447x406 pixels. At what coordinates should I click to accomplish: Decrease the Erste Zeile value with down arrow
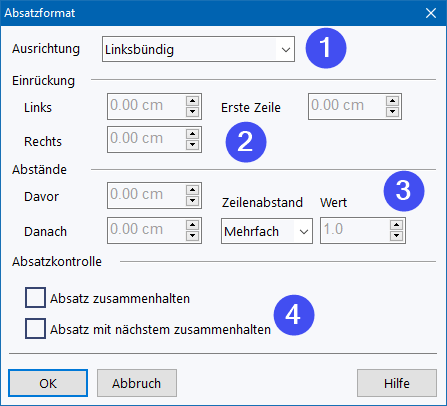point(393,112)
